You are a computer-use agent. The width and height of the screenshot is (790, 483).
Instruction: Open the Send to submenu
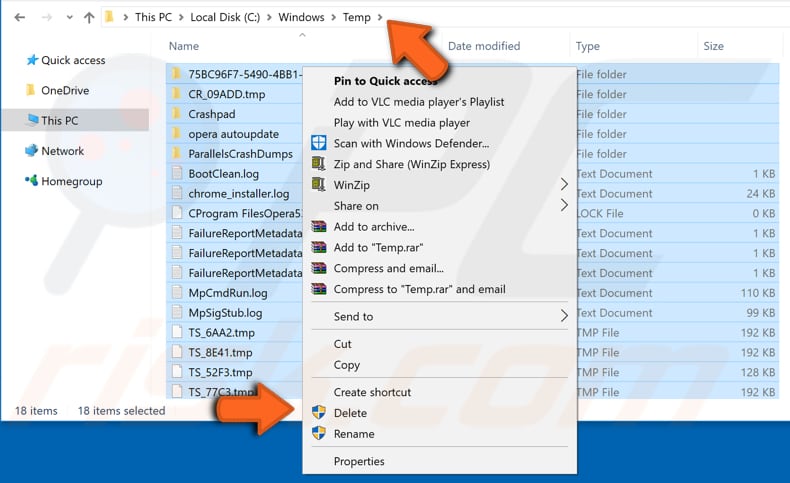pyautogui.click(x=439, y=317)
